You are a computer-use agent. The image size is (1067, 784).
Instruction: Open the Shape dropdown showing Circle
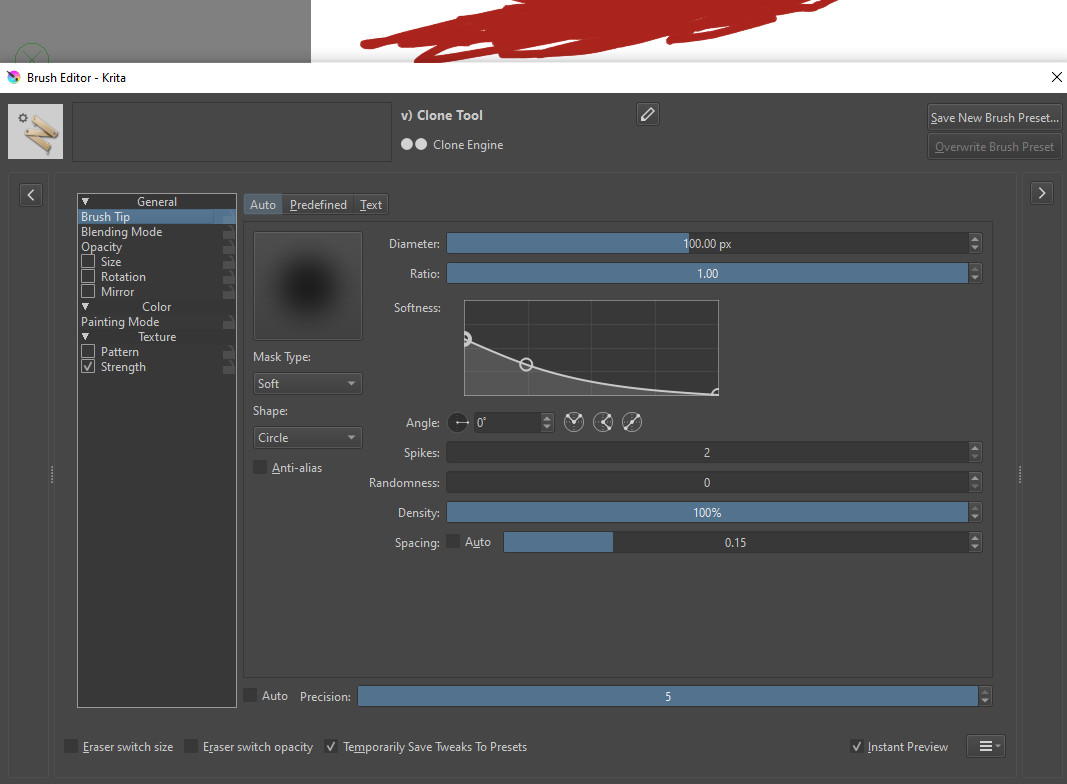click(x=307, y=438)
